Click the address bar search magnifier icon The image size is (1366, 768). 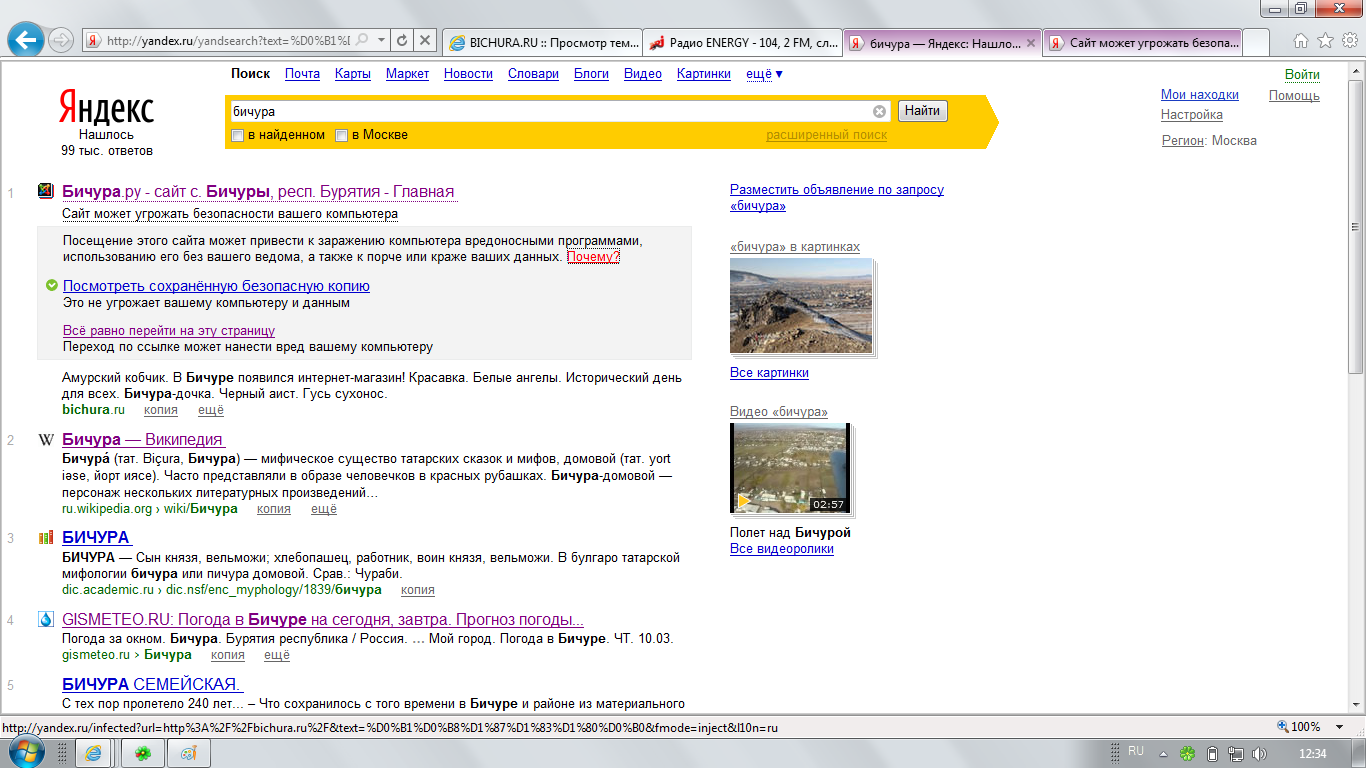[x=361, y=41]
